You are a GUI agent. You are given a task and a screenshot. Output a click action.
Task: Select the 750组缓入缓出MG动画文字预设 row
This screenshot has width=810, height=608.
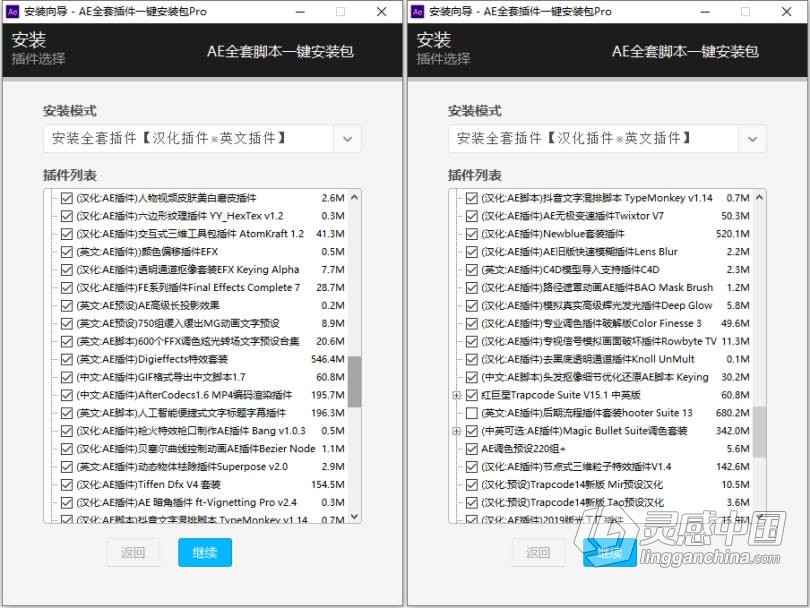(x=203, y=323)
